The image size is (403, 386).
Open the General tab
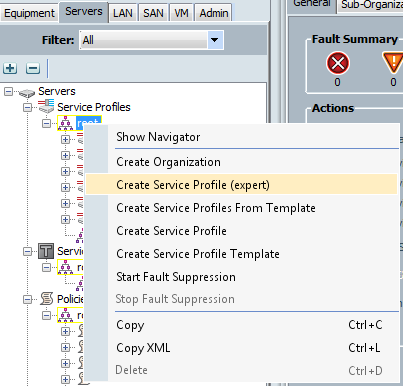point(312,5)
